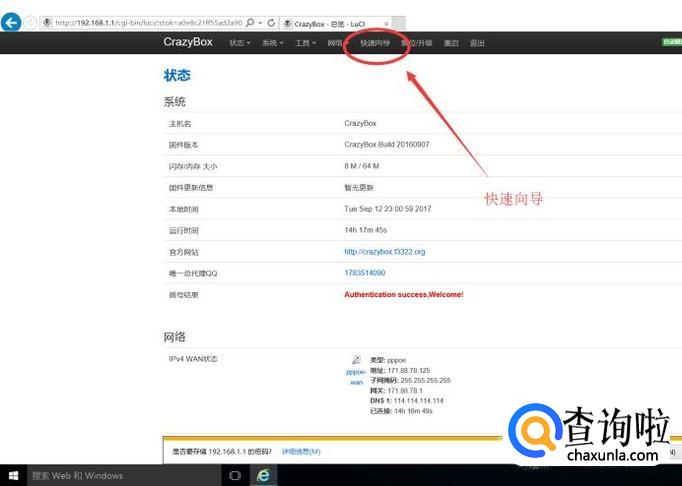Click the pppoe-wan interface icon
This screenshot has height=486, width=682.
pyautogui.click(x=355, y=360)
